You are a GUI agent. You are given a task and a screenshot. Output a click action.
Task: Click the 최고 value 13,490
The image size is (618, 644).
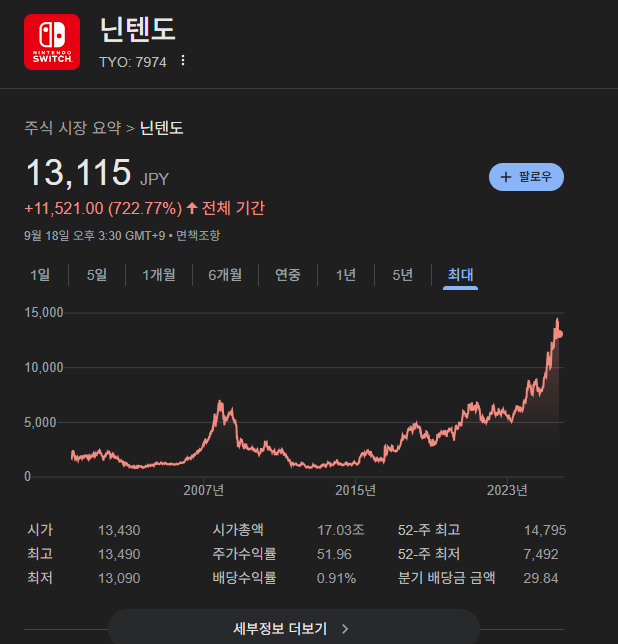pos(119,554)
